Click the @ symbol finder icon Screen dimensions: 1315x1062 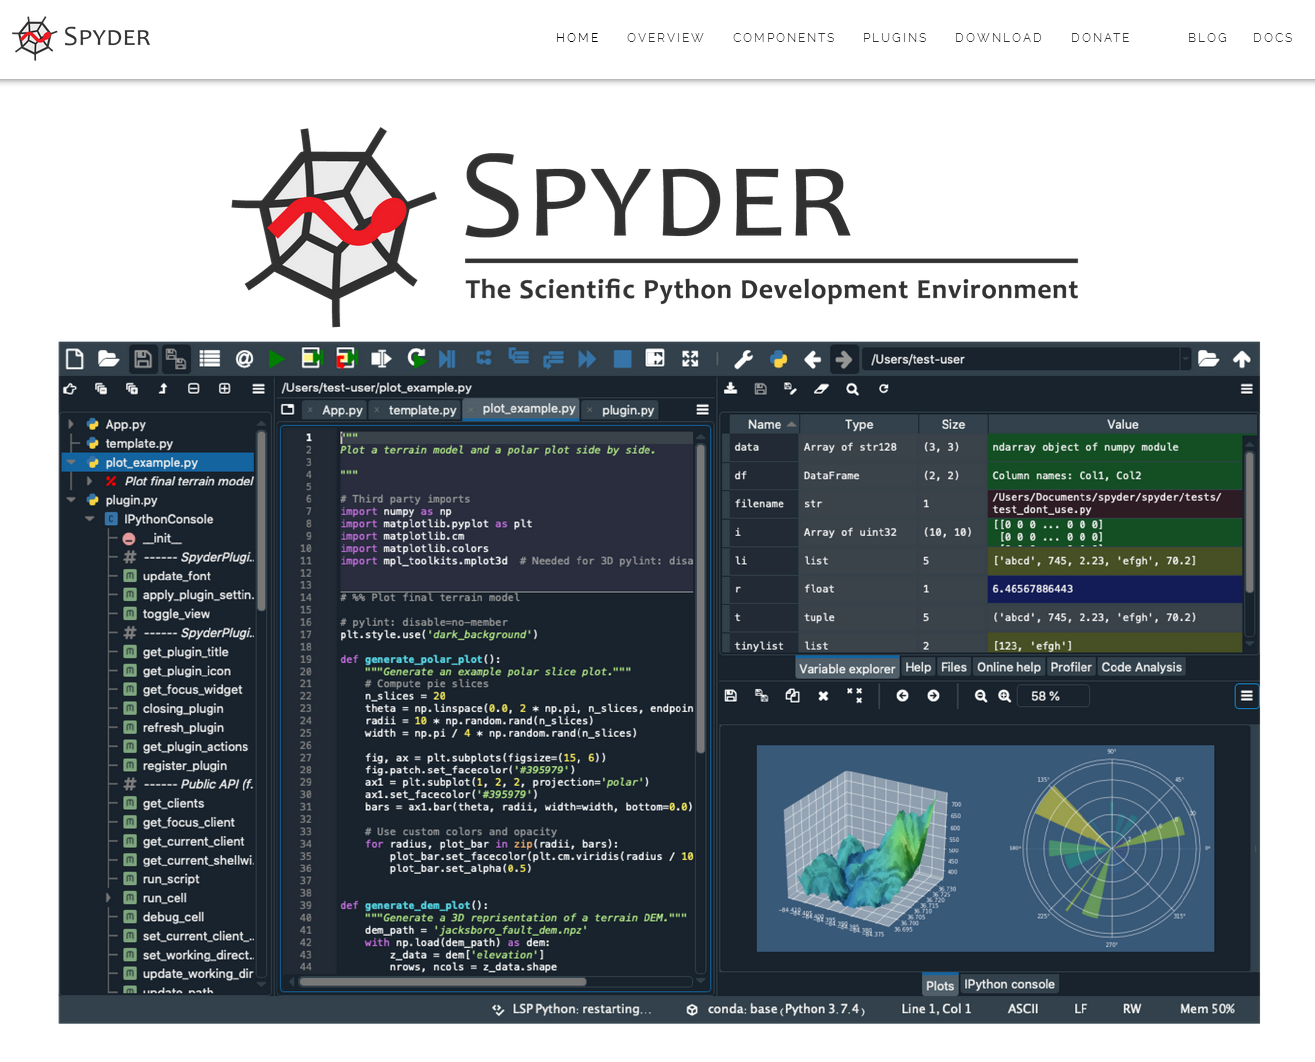[x=244, y=359]
